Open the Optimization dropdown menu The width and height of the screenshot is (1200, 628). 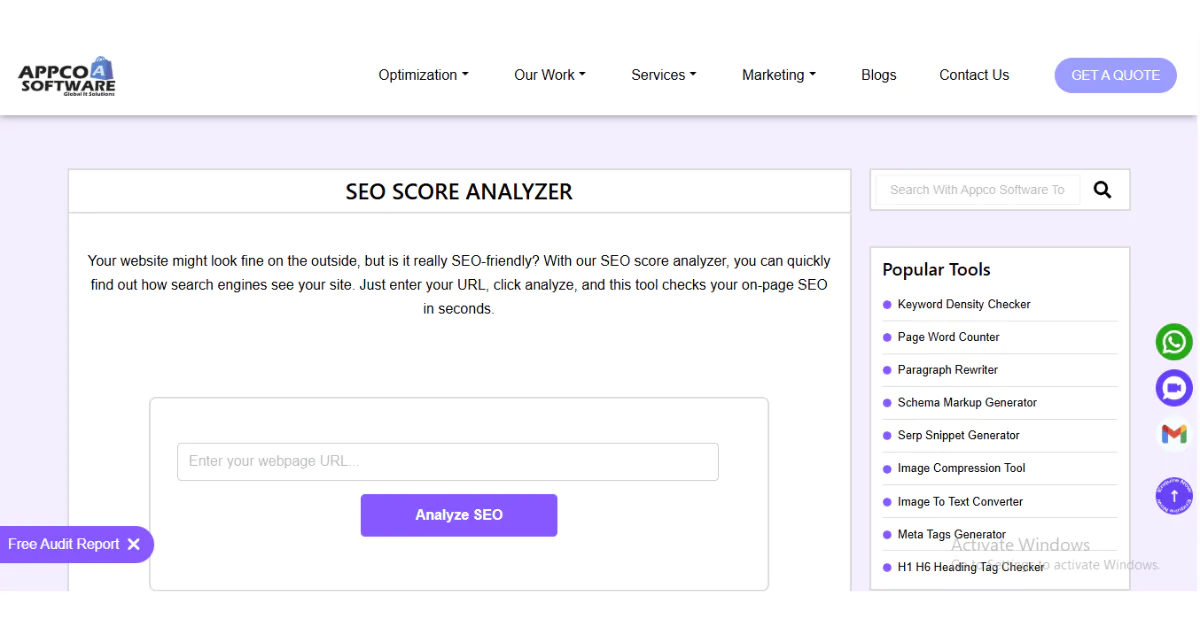coord(422,75)
